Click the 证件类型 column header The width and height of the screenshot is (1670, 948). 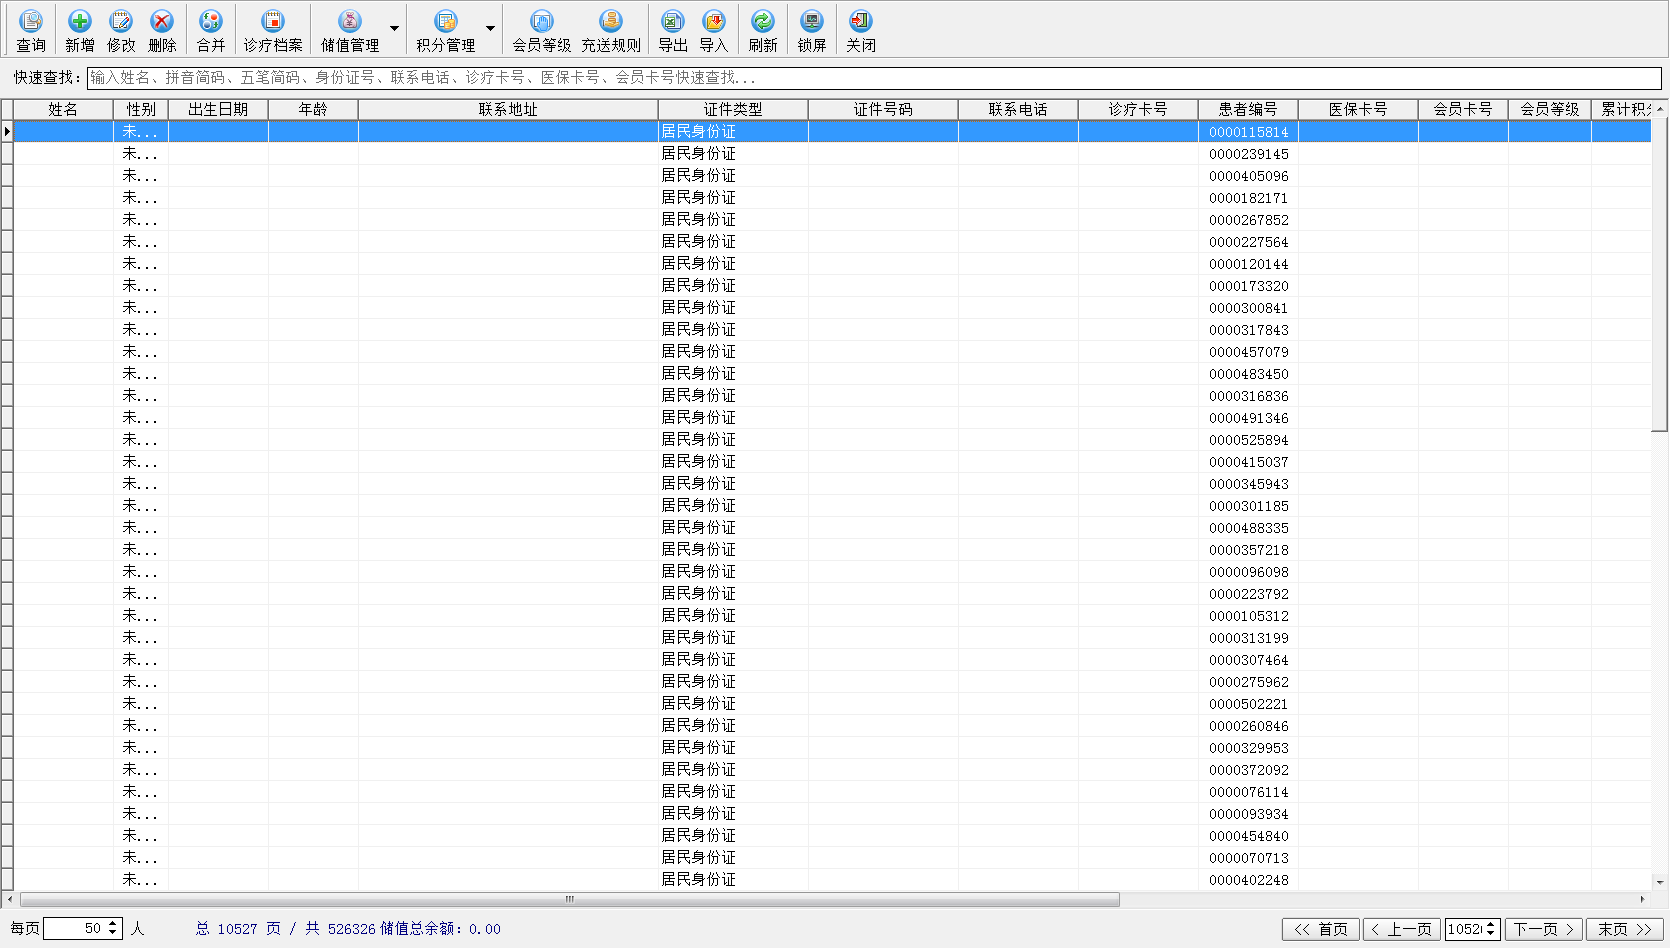coord(732,109)
